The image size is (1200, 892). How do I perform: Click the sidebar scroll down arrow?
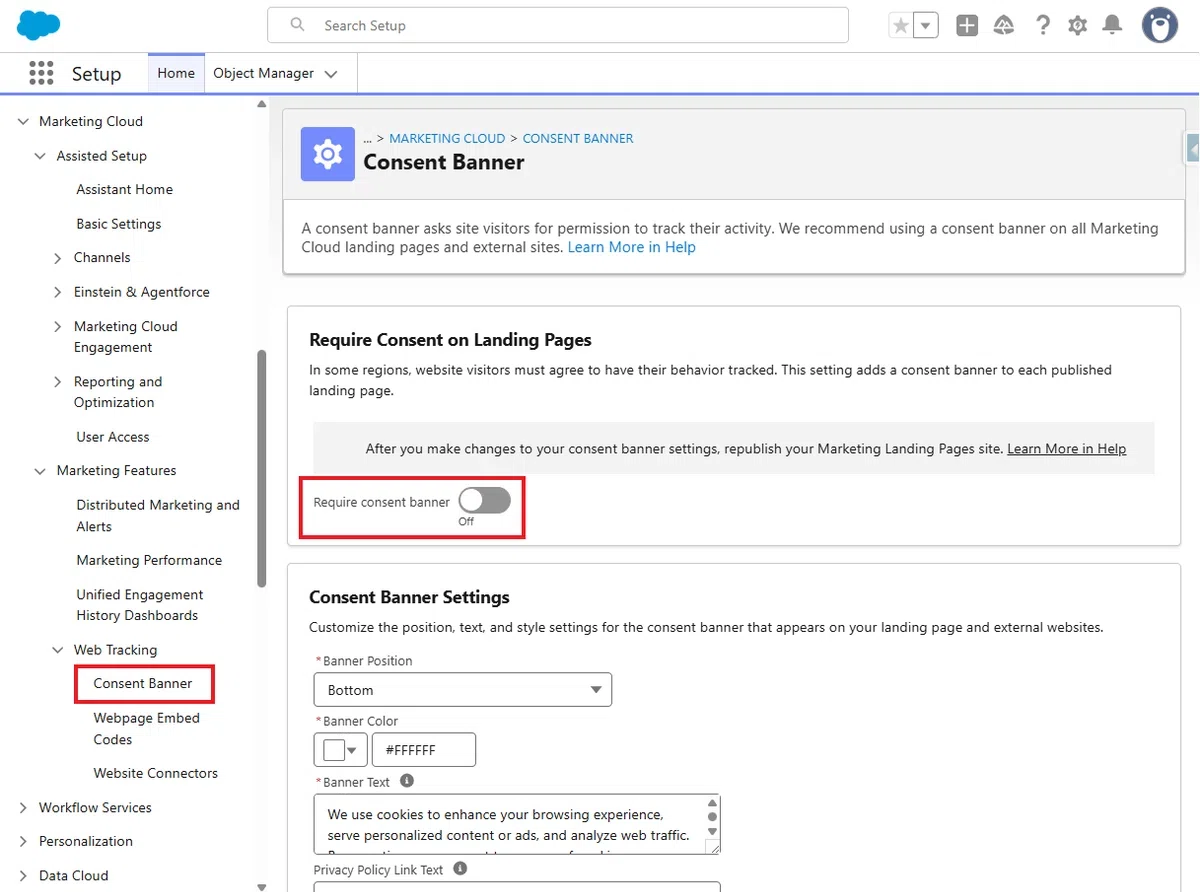click(x=262, y=886)
